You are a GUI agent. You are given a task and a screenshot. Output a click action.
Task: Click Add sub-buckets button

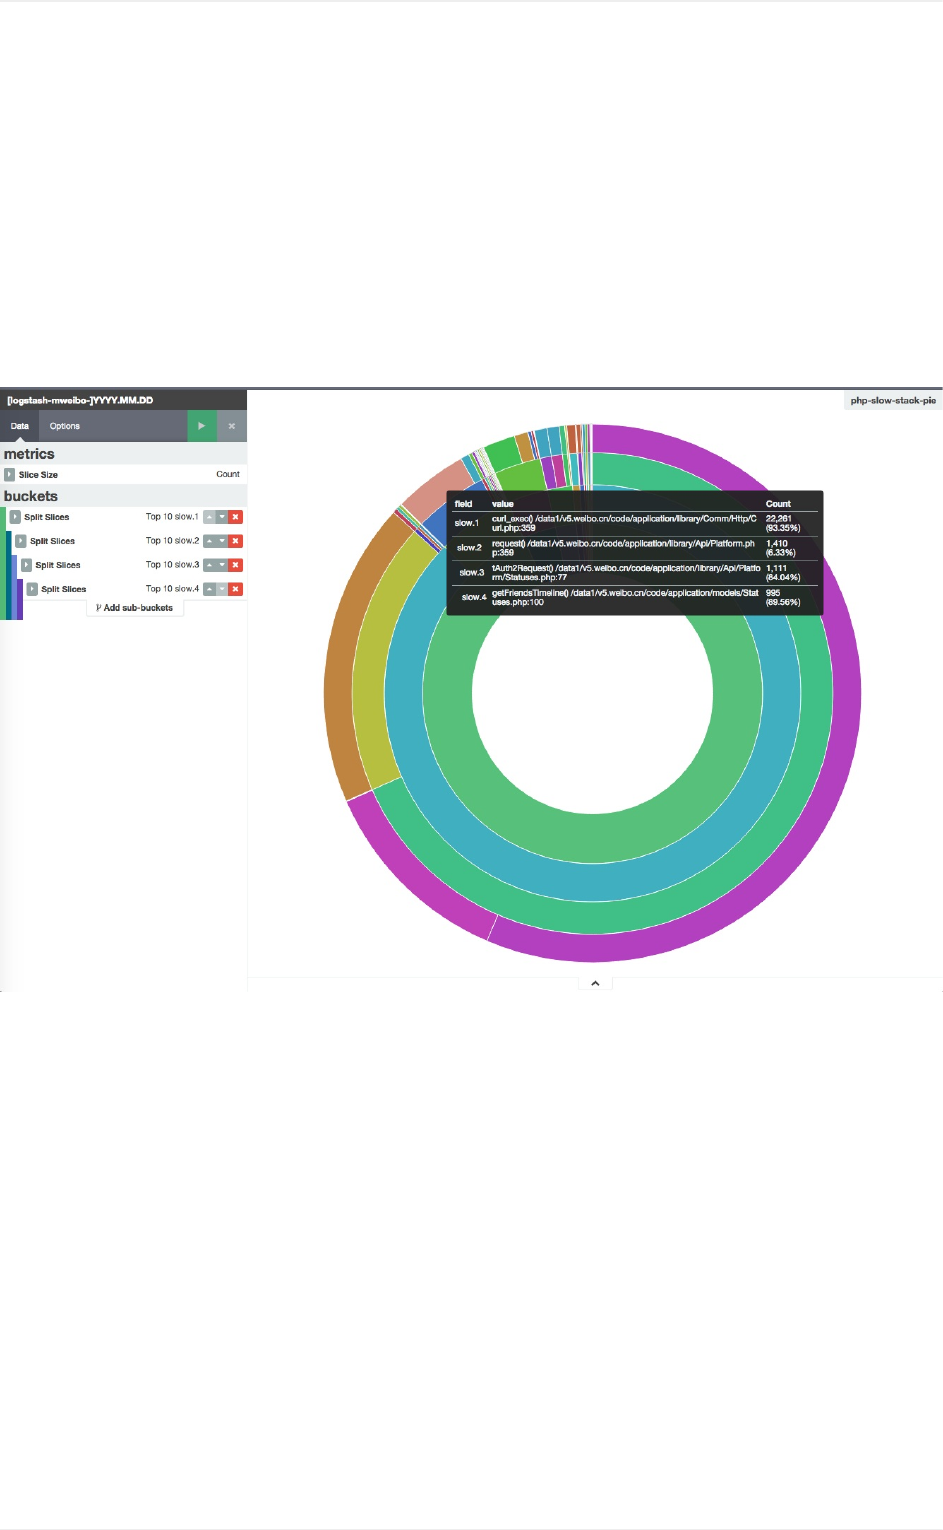[135, 608]
